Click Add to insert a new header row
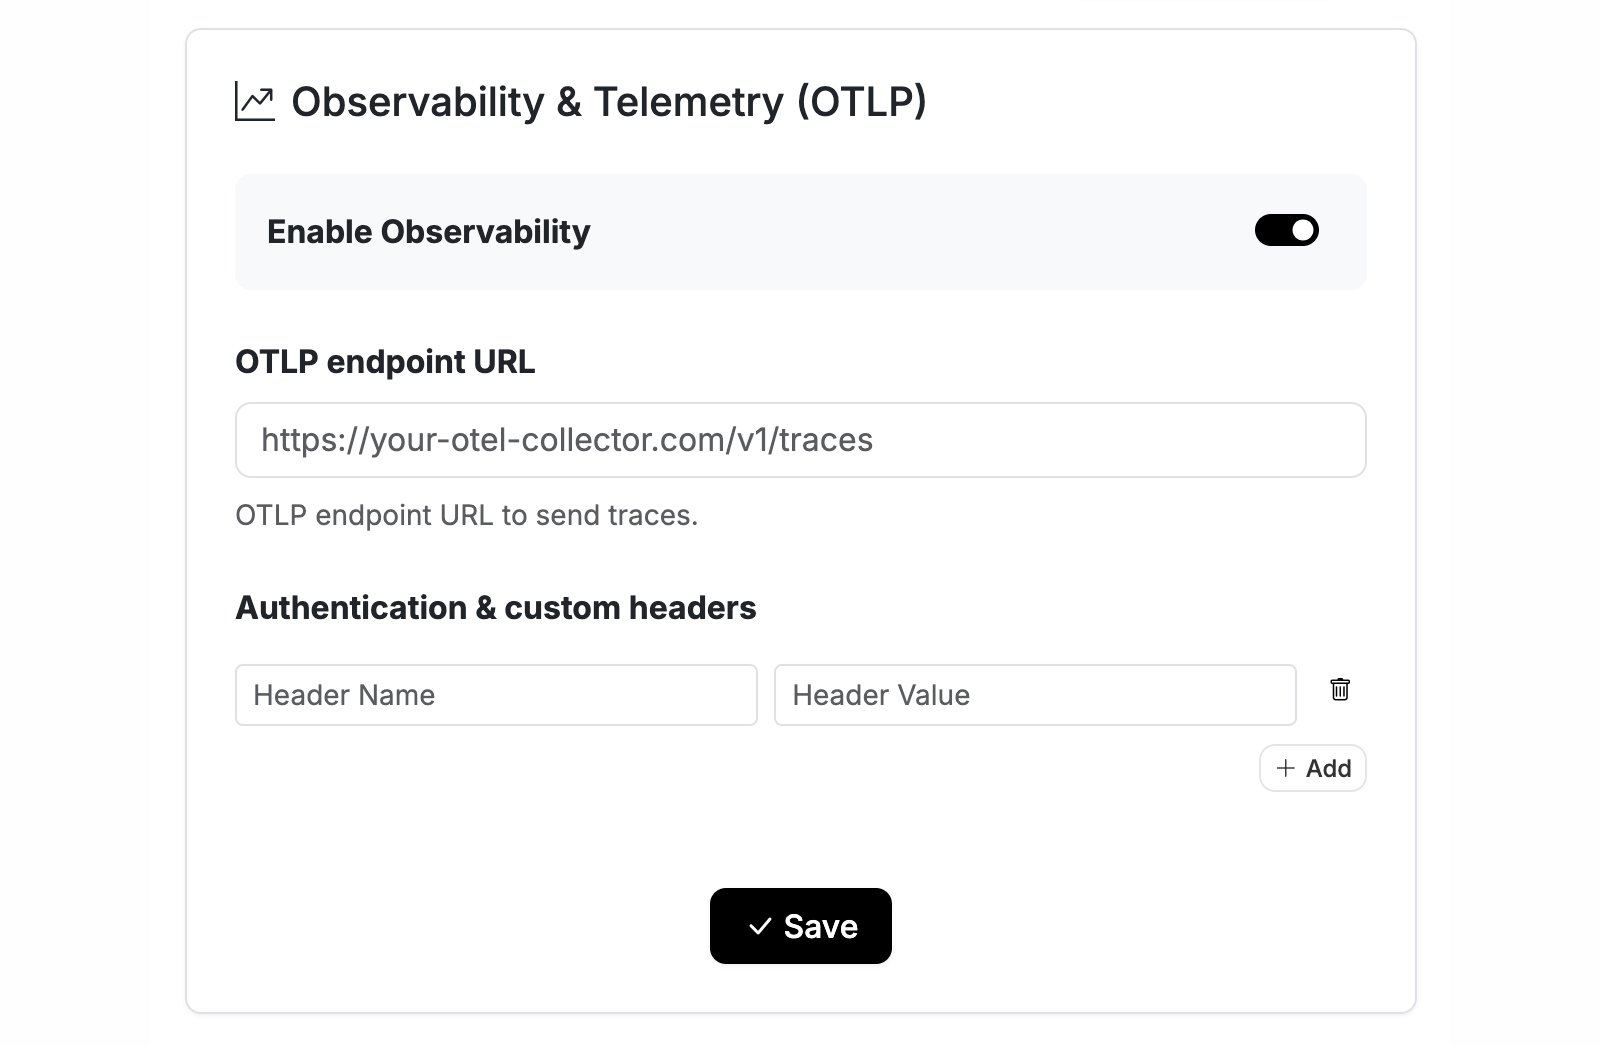 point(1312,768)
